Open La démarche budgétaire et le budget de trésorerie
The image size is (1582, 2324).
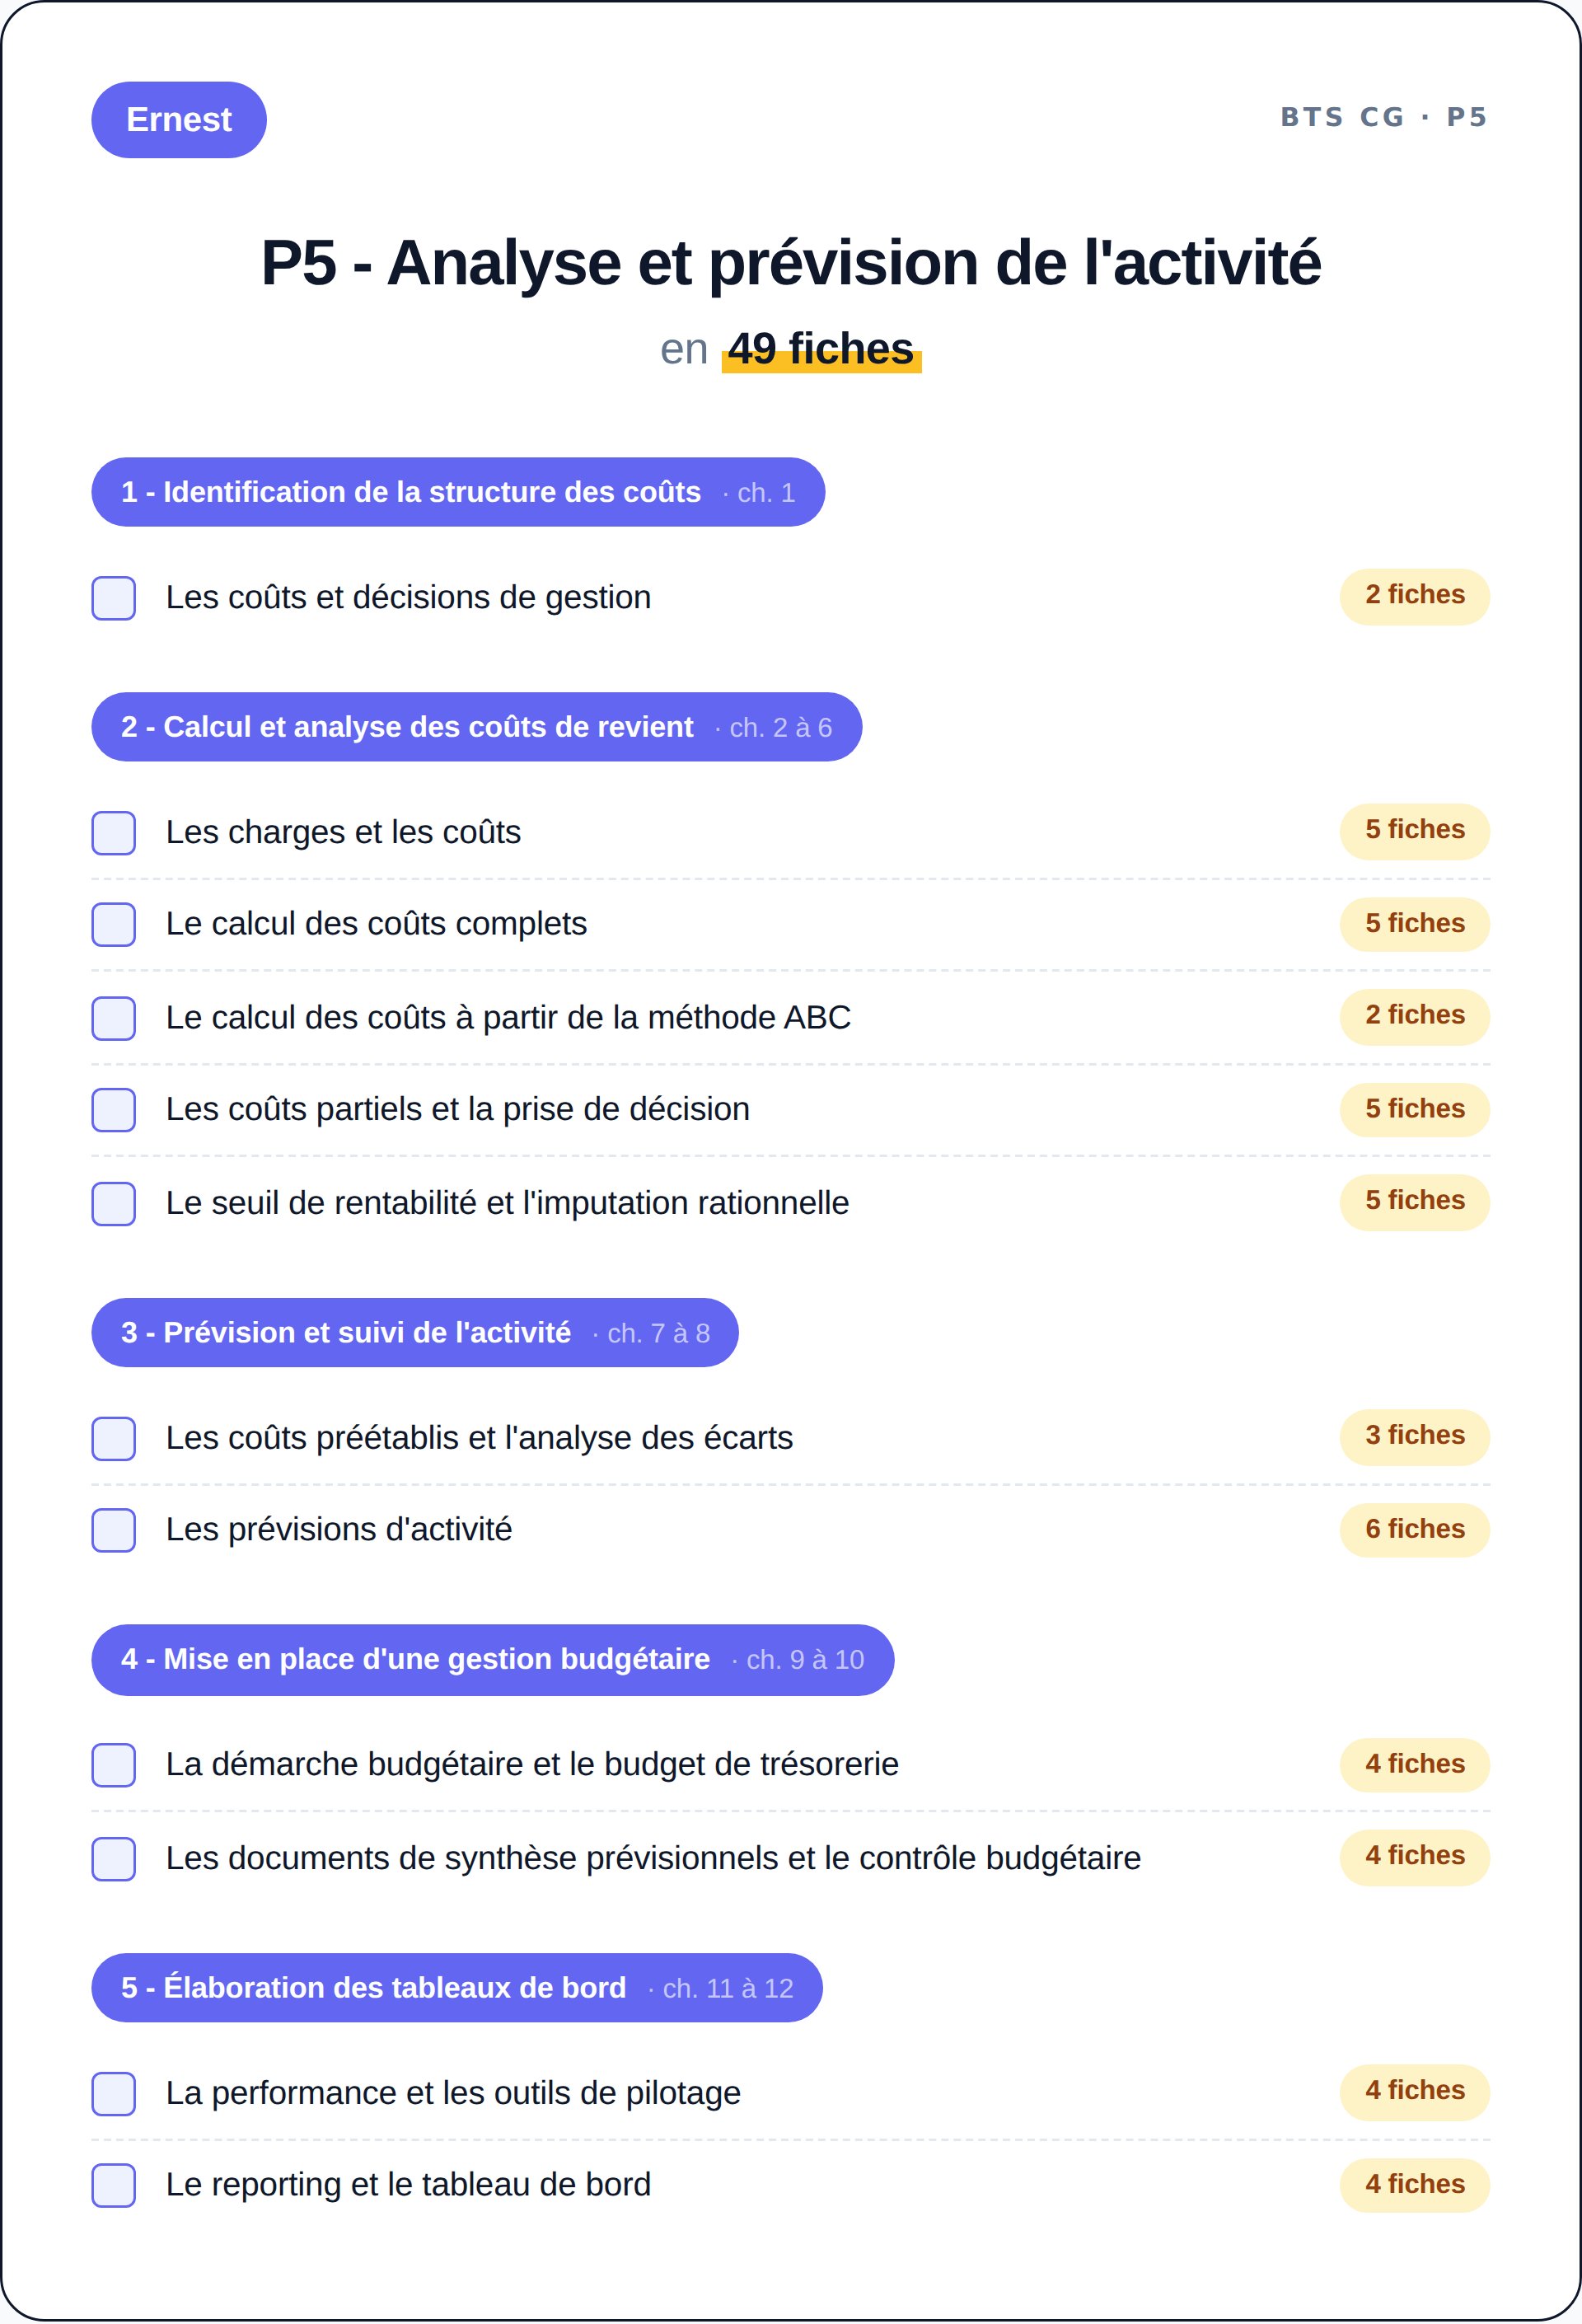(532, 1765)
